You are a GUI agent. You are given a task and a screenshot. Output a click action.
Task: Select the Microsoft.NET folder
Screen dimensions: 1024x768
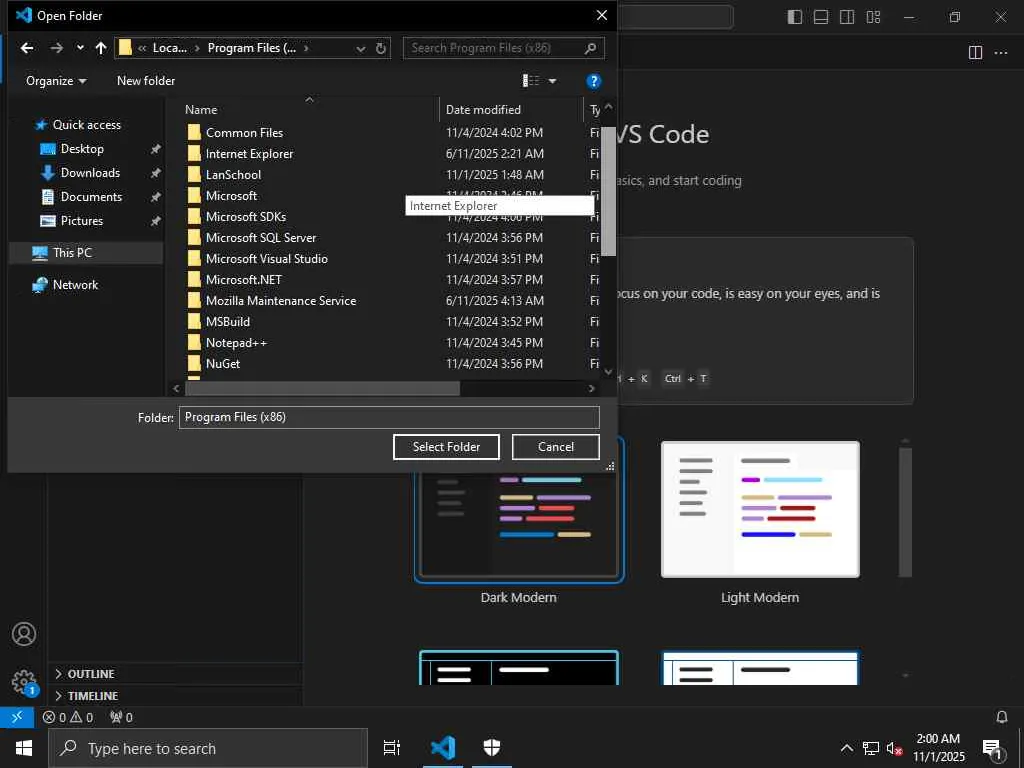click(x=244, y=280)
